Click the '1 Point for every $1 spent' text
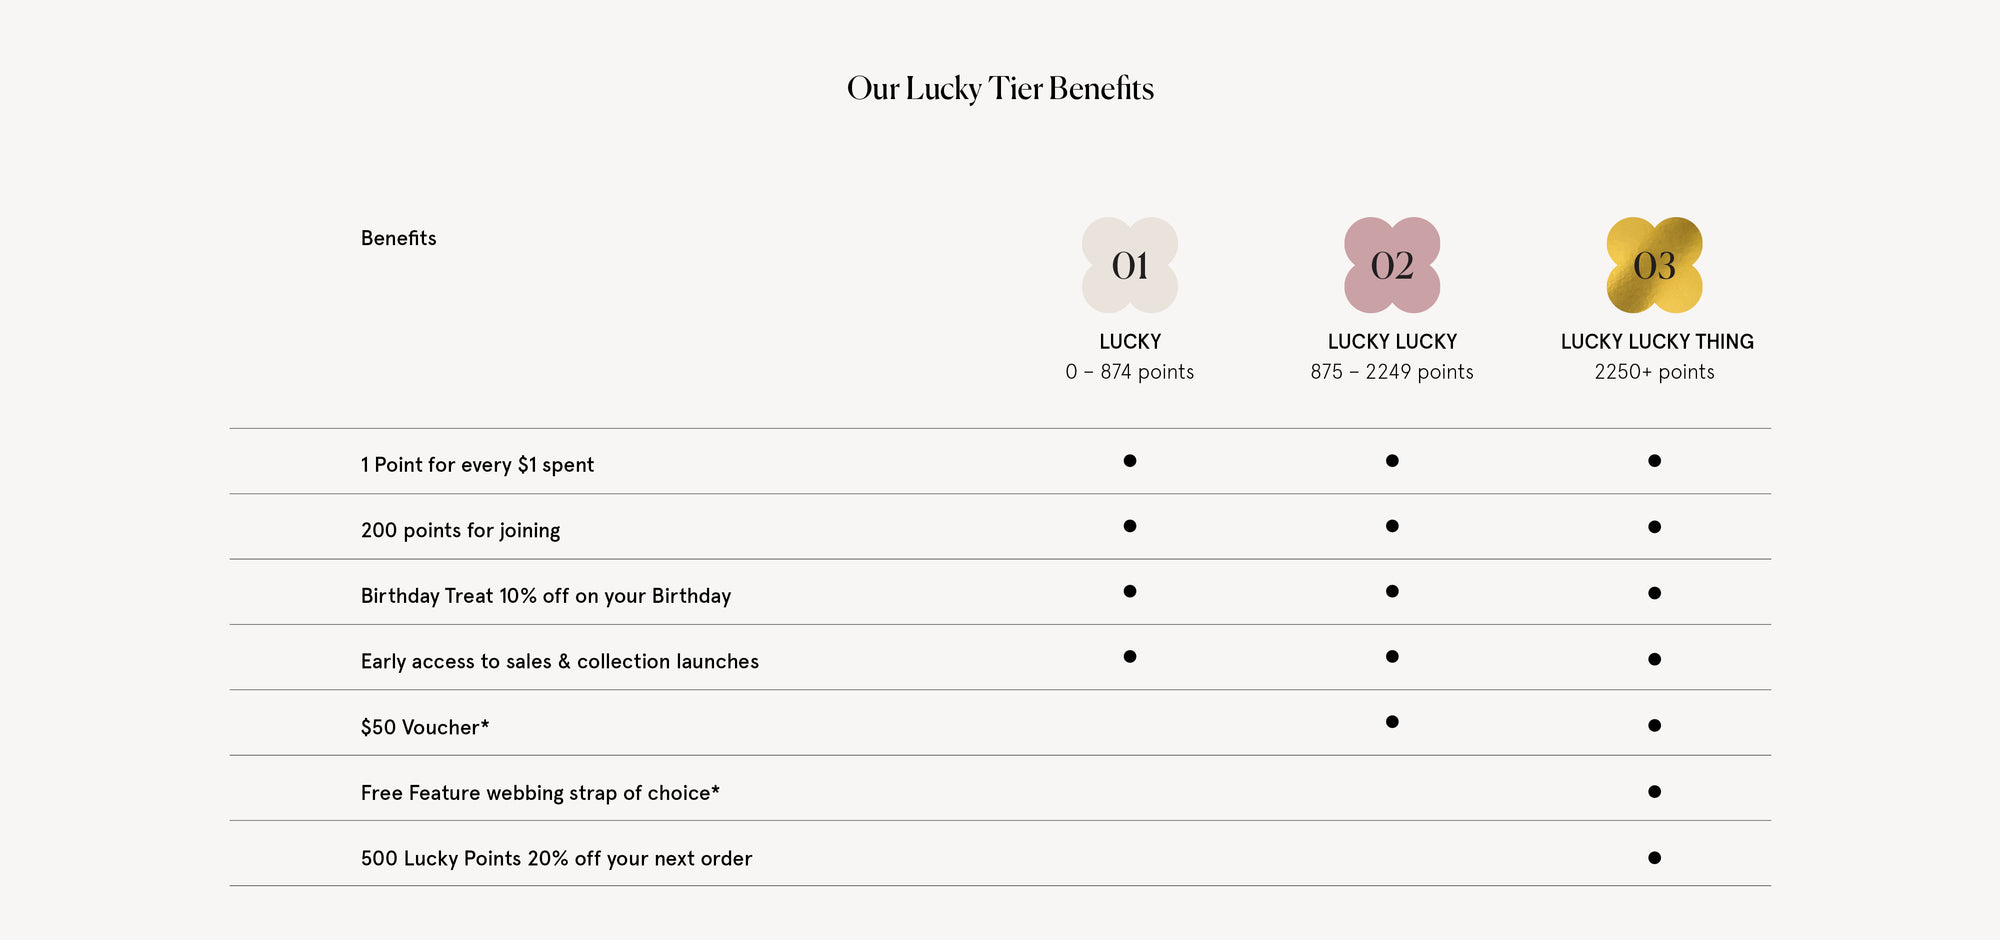 [477, 465]
